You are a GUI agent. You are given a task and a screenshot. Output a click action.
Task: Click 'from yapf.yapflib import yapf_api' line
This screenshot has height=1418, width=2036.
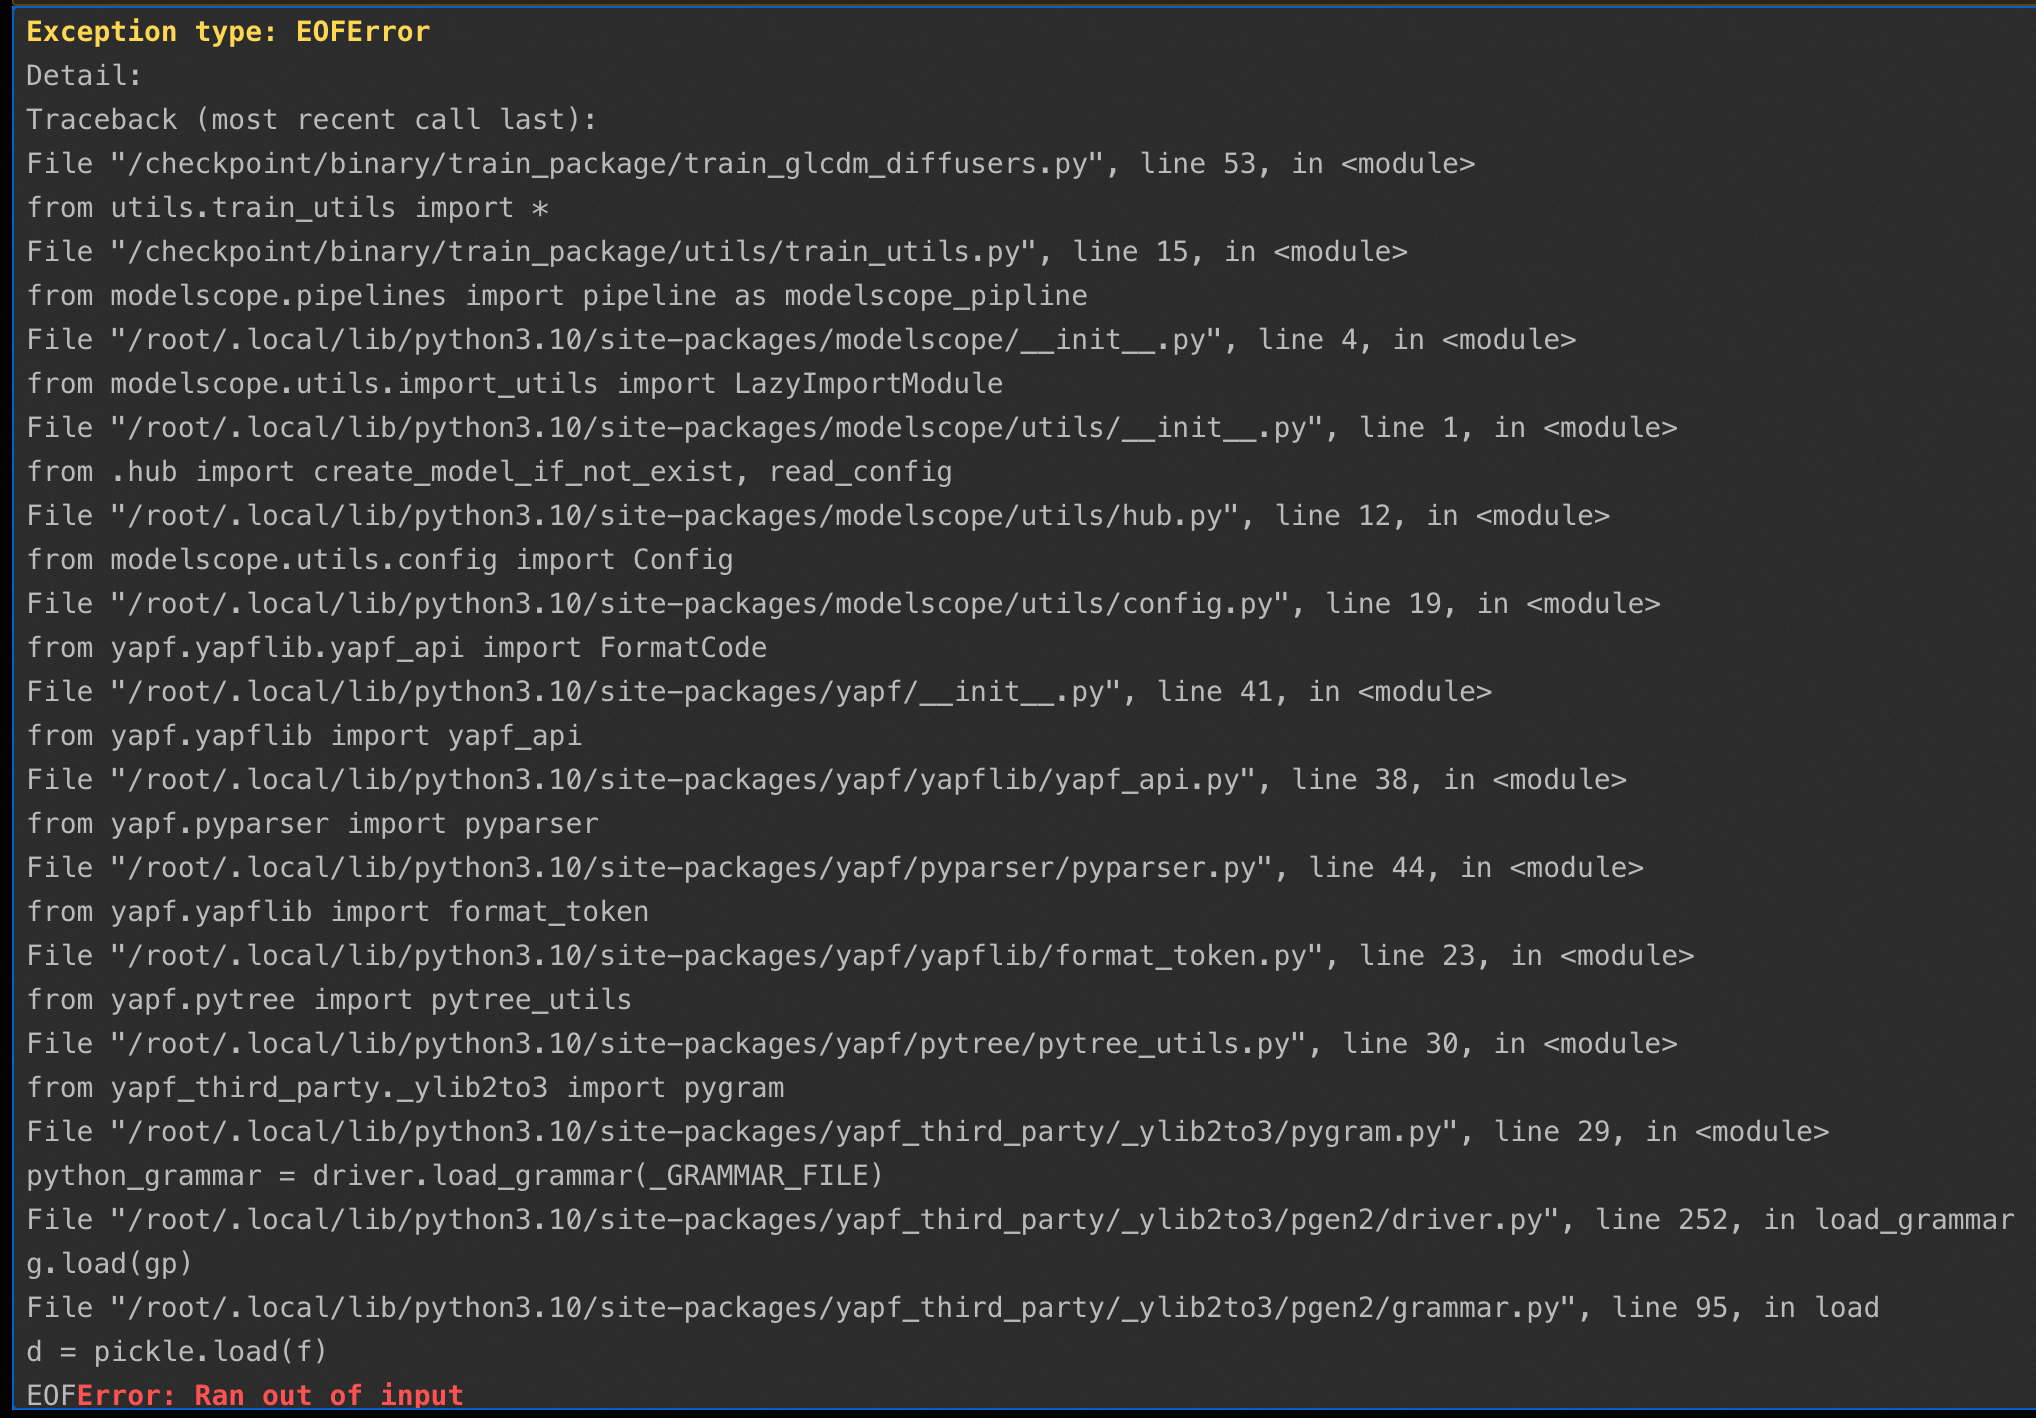point(304,736)
